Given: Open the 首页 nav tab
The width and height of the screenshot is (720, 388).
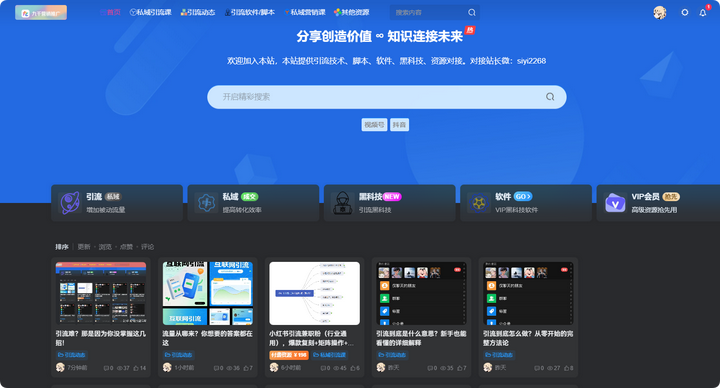Looking at the screenshot, I should [x=110, y=12].
